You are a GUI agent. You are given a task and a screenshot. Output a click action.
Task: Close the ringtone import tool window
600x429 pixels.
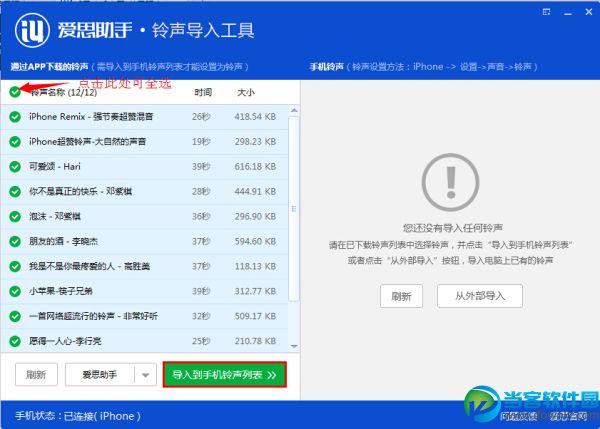(x=589, y=12)
